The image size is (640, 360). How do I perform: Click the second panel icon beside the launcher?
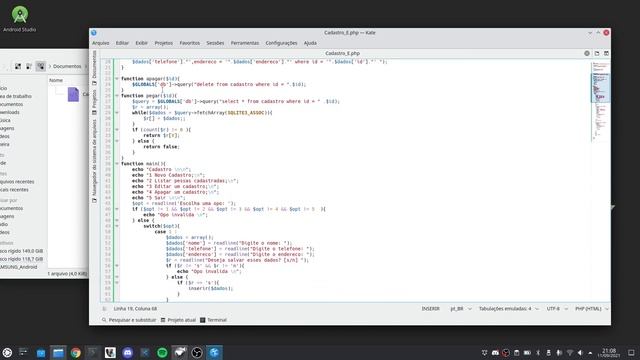23,352
